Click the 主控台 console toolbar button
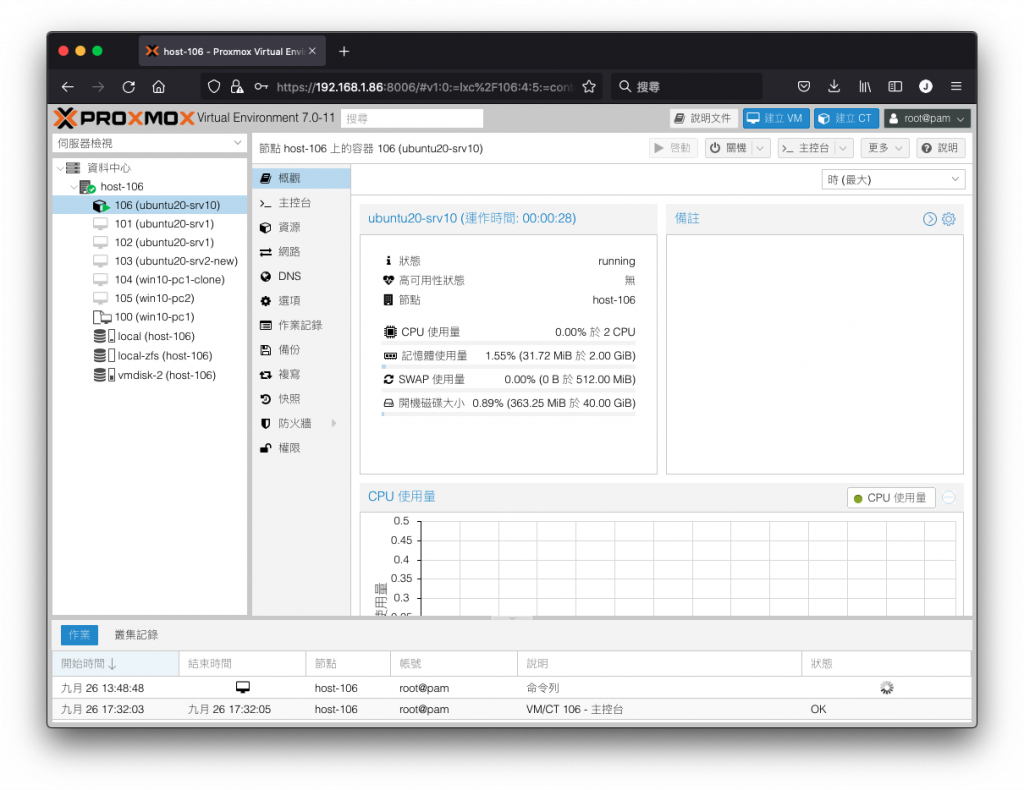 [x=807, y=148]
